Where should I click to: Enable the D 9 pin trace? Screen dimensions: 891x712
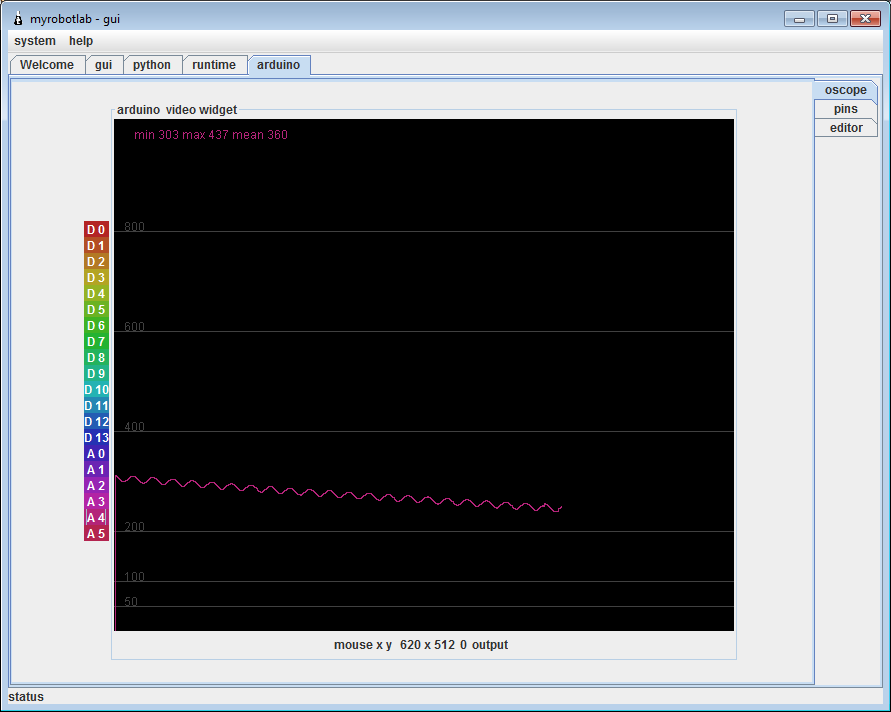(x=96, y=373)
